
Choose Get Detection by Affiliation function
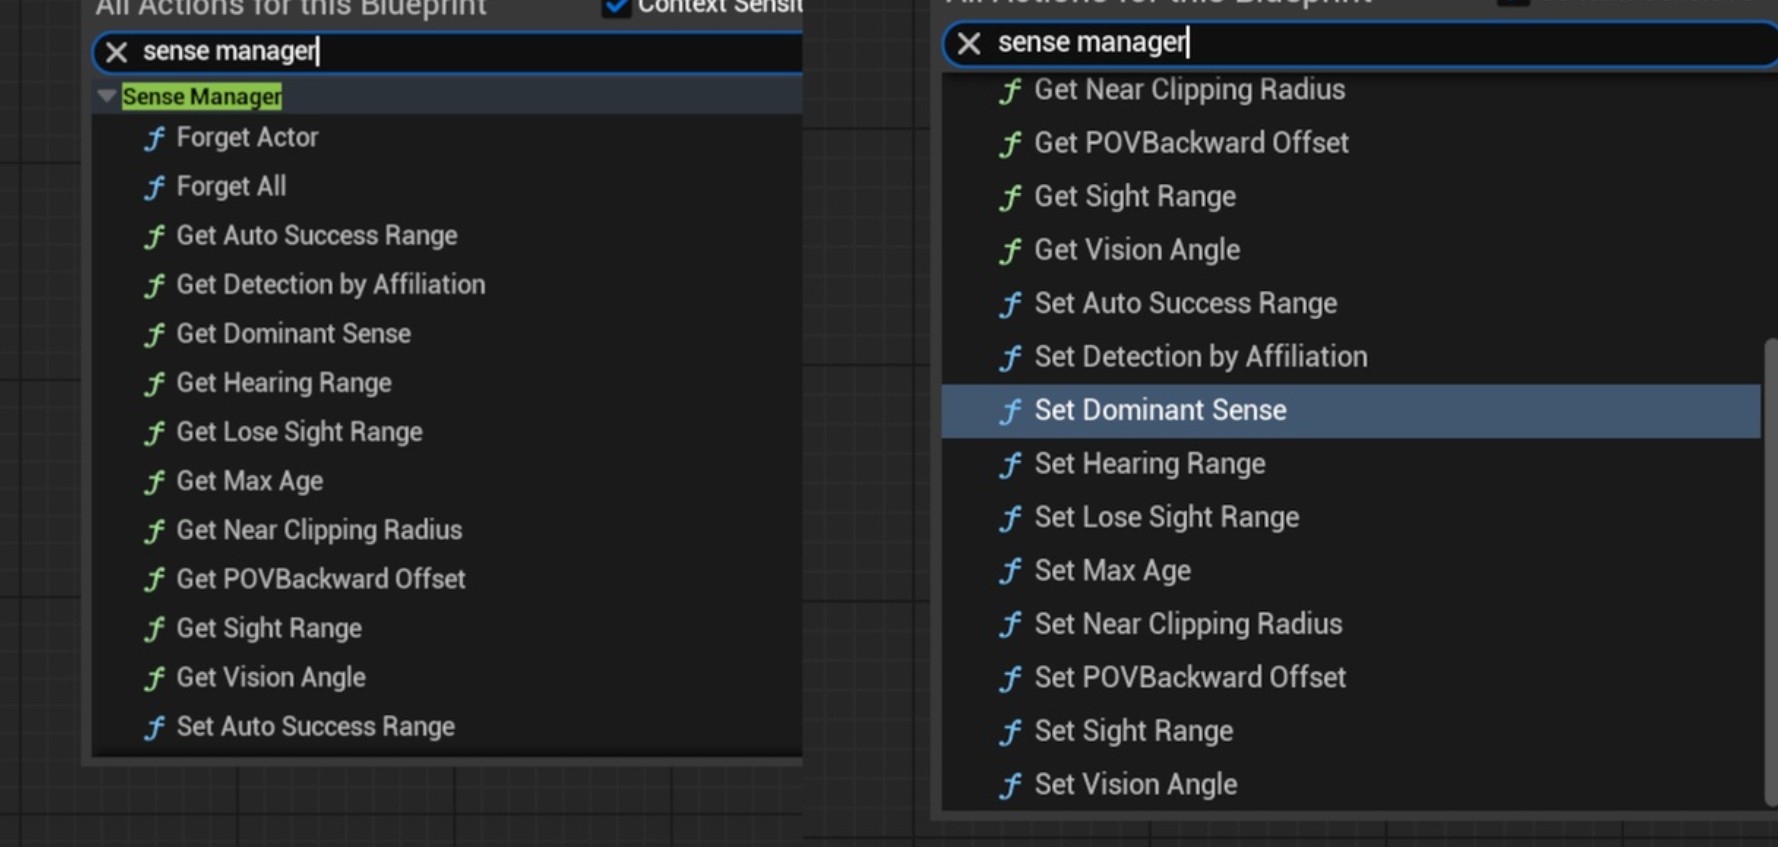(330, 285)
